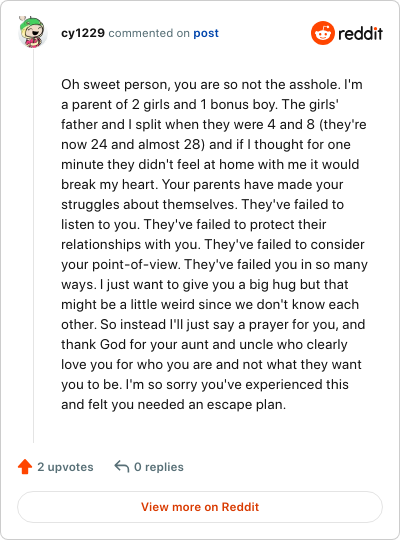The height and width of the screenshot is (540, 400).
Task: Click the cy1229 user avatar
Action: (32, 32)
